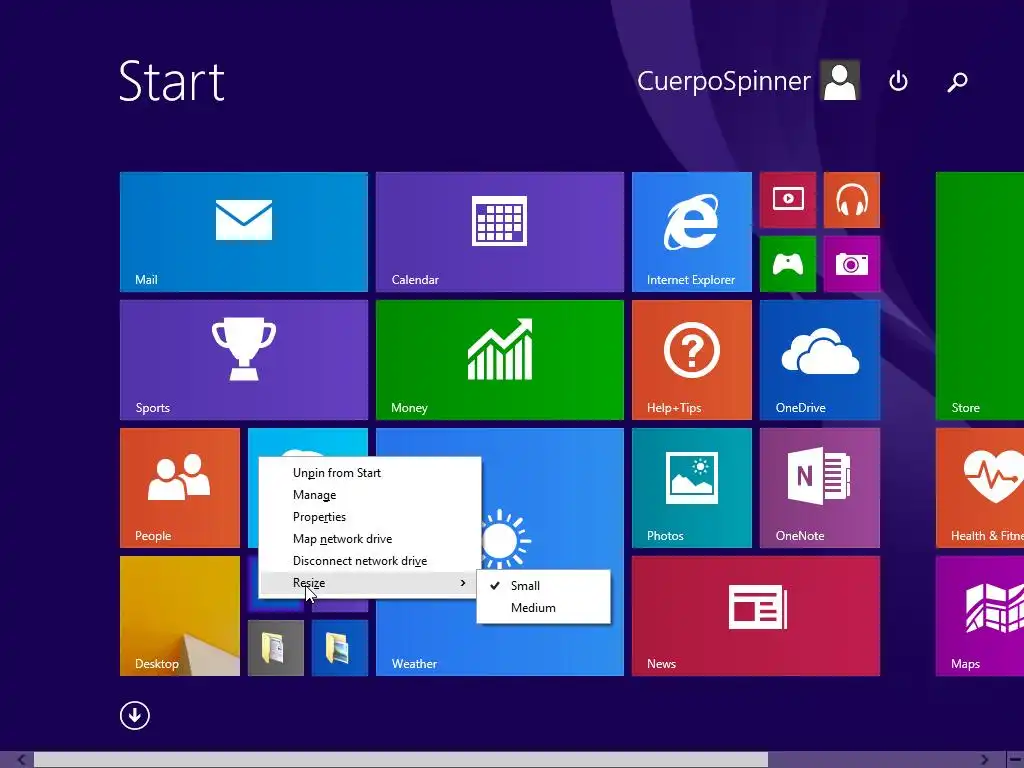Open the Maps tile

click(980, 616)
